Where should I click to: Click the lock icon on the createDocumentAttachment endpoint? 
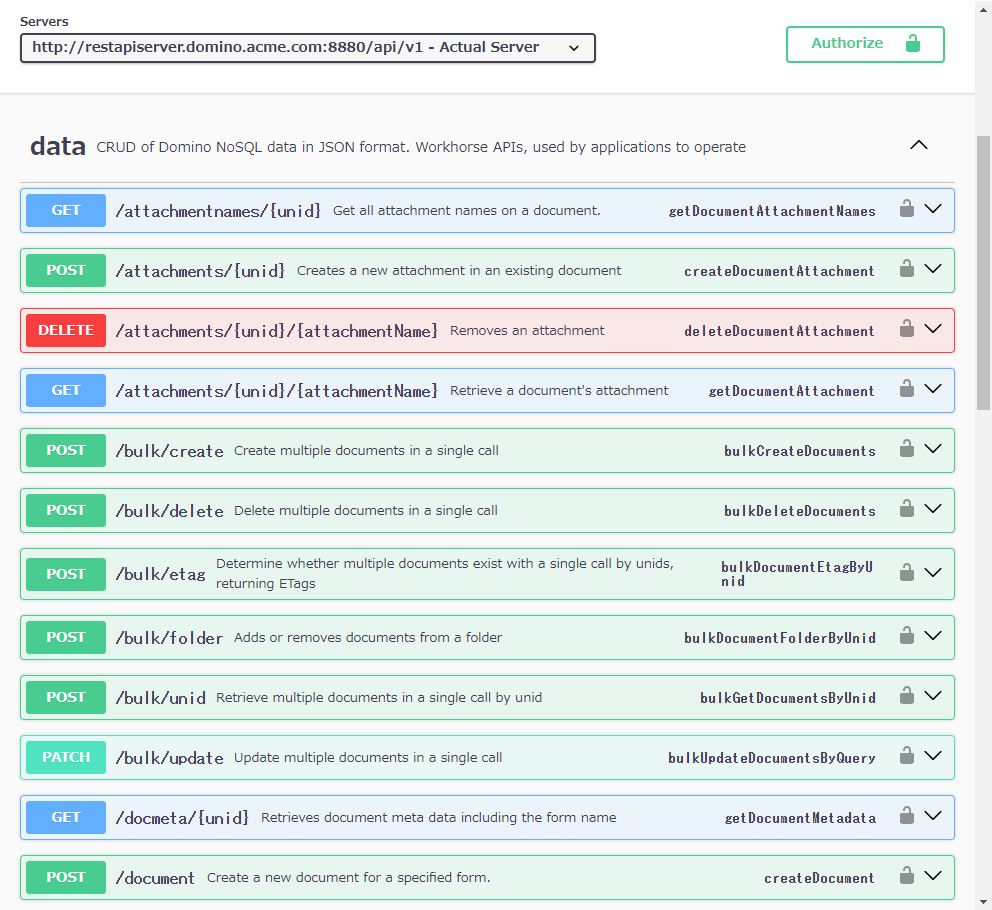[x=907, y=270]
